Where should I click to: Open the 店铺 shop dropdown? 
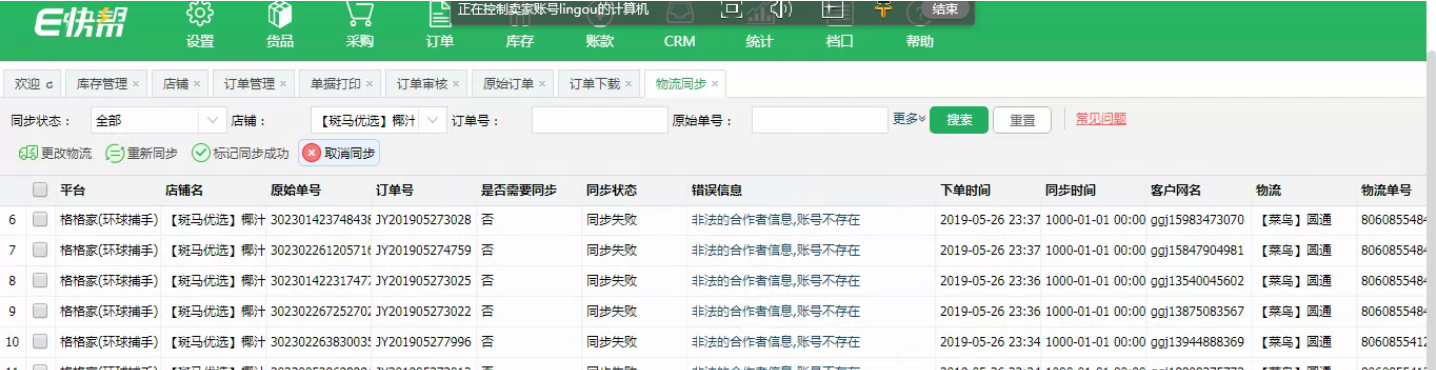coord(379,120)
